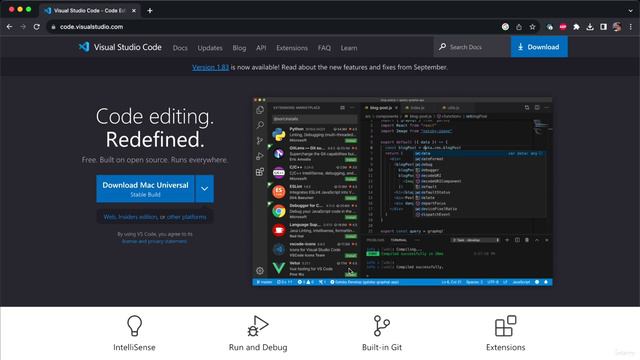
Task: Click Download Mac Universal button
Action: 145,189
